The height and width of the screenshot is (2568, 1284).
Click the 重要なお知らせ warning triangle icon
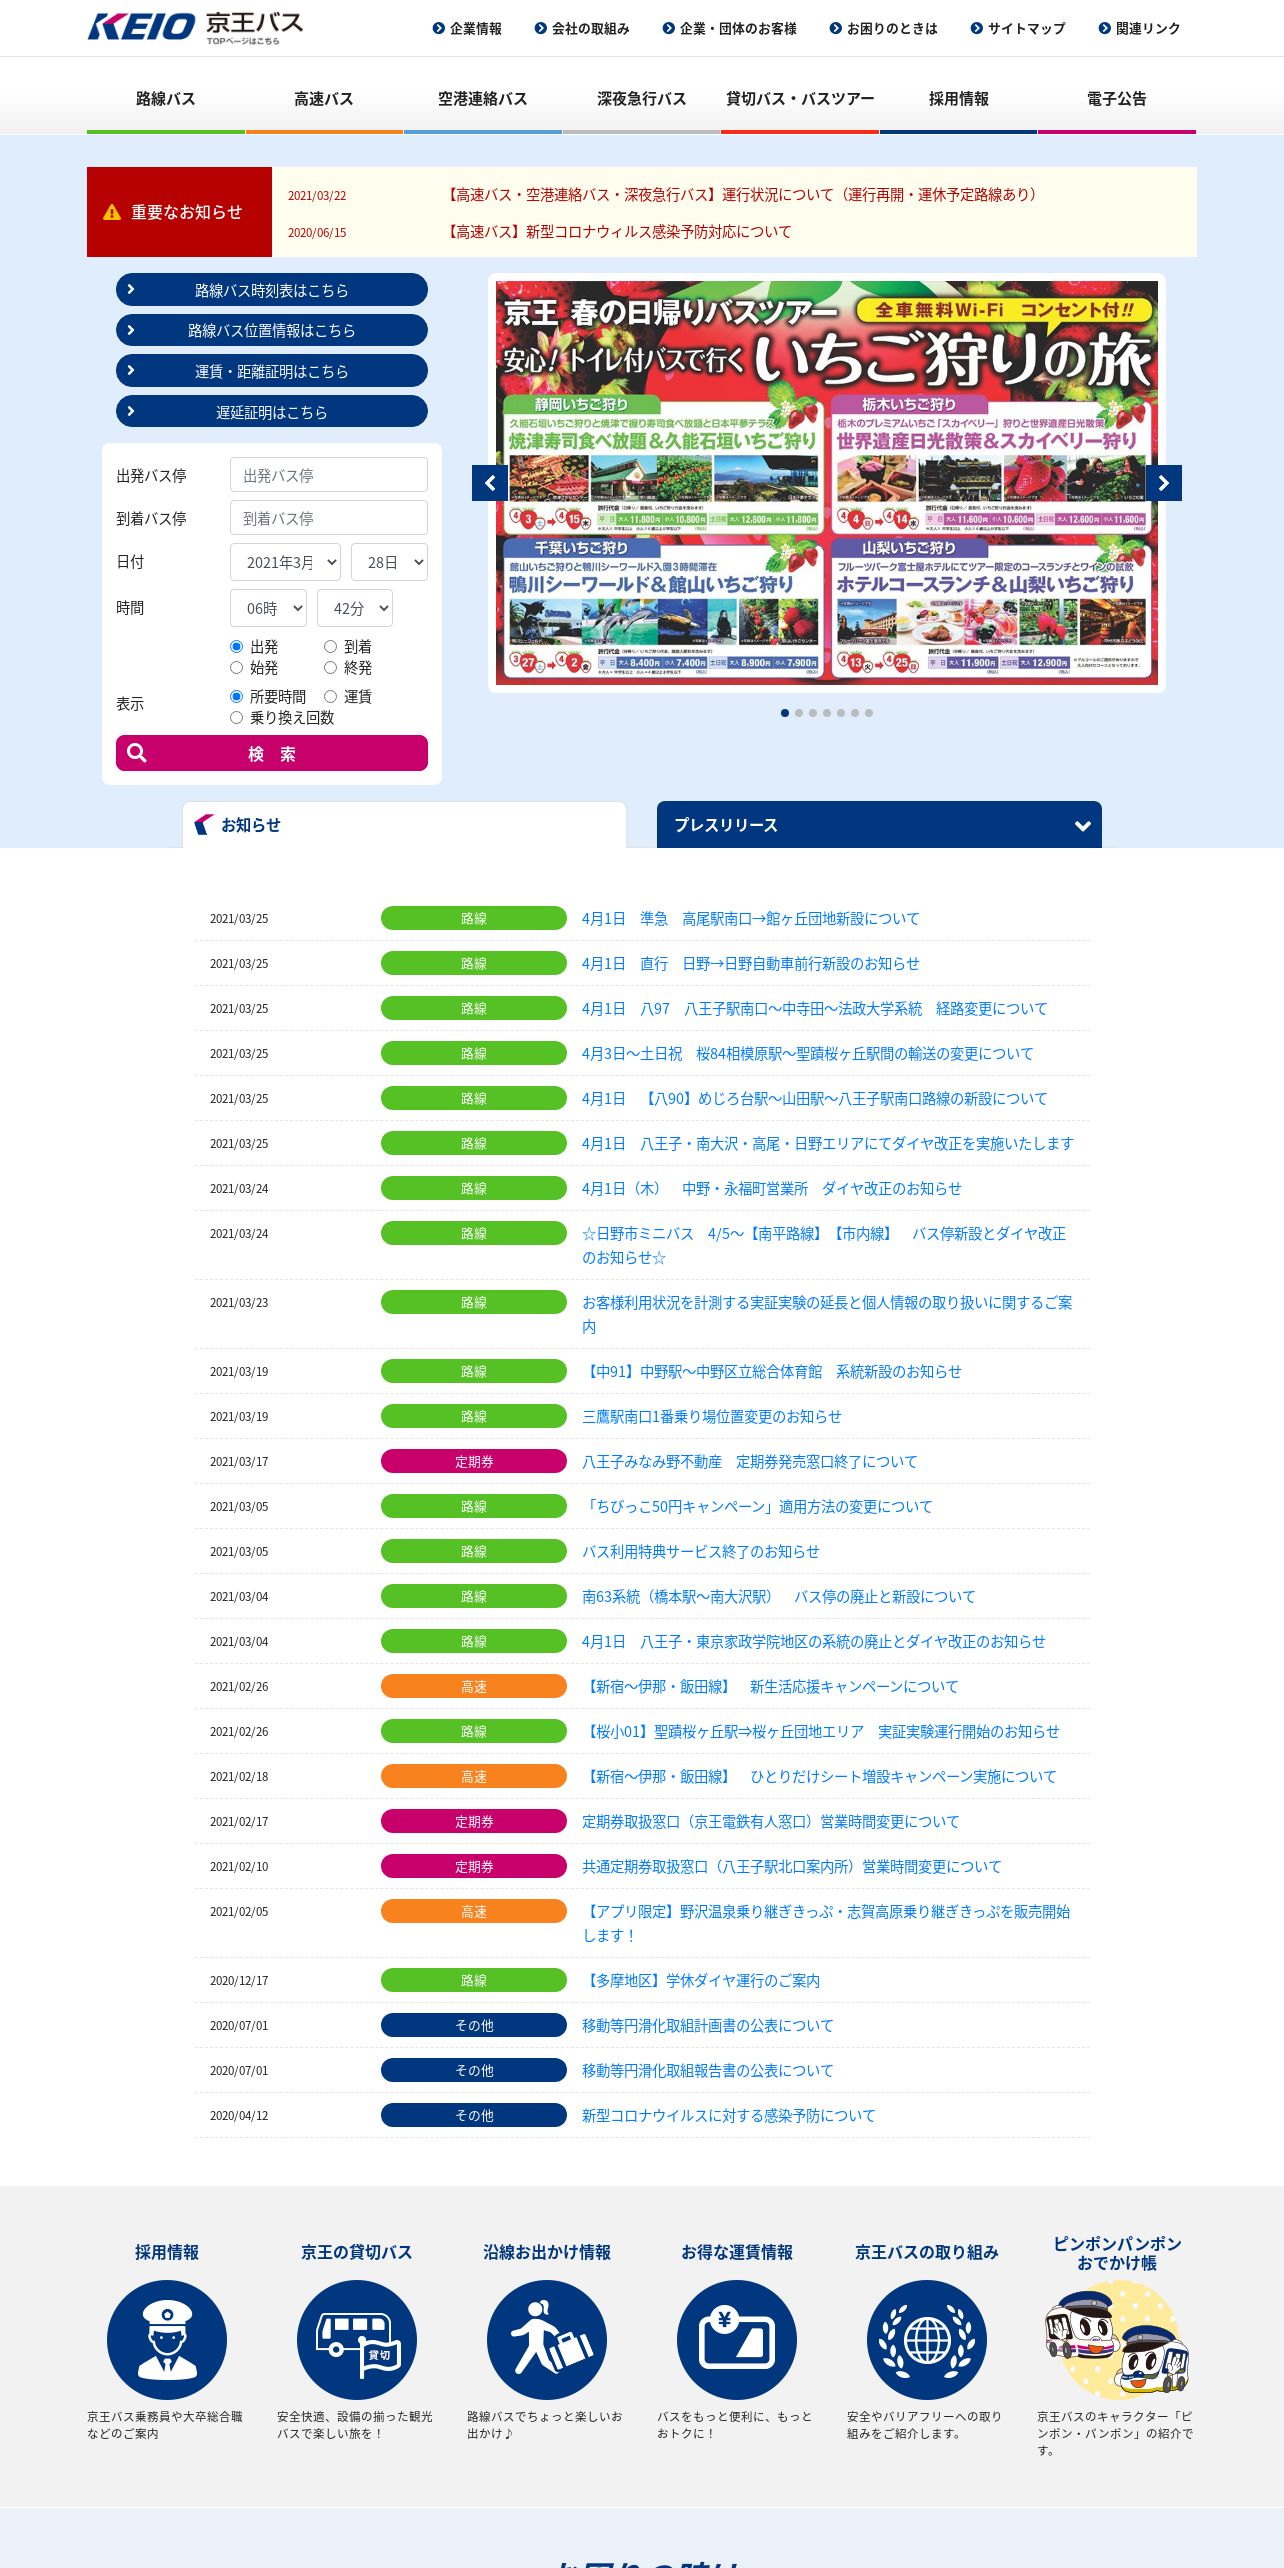112,212
